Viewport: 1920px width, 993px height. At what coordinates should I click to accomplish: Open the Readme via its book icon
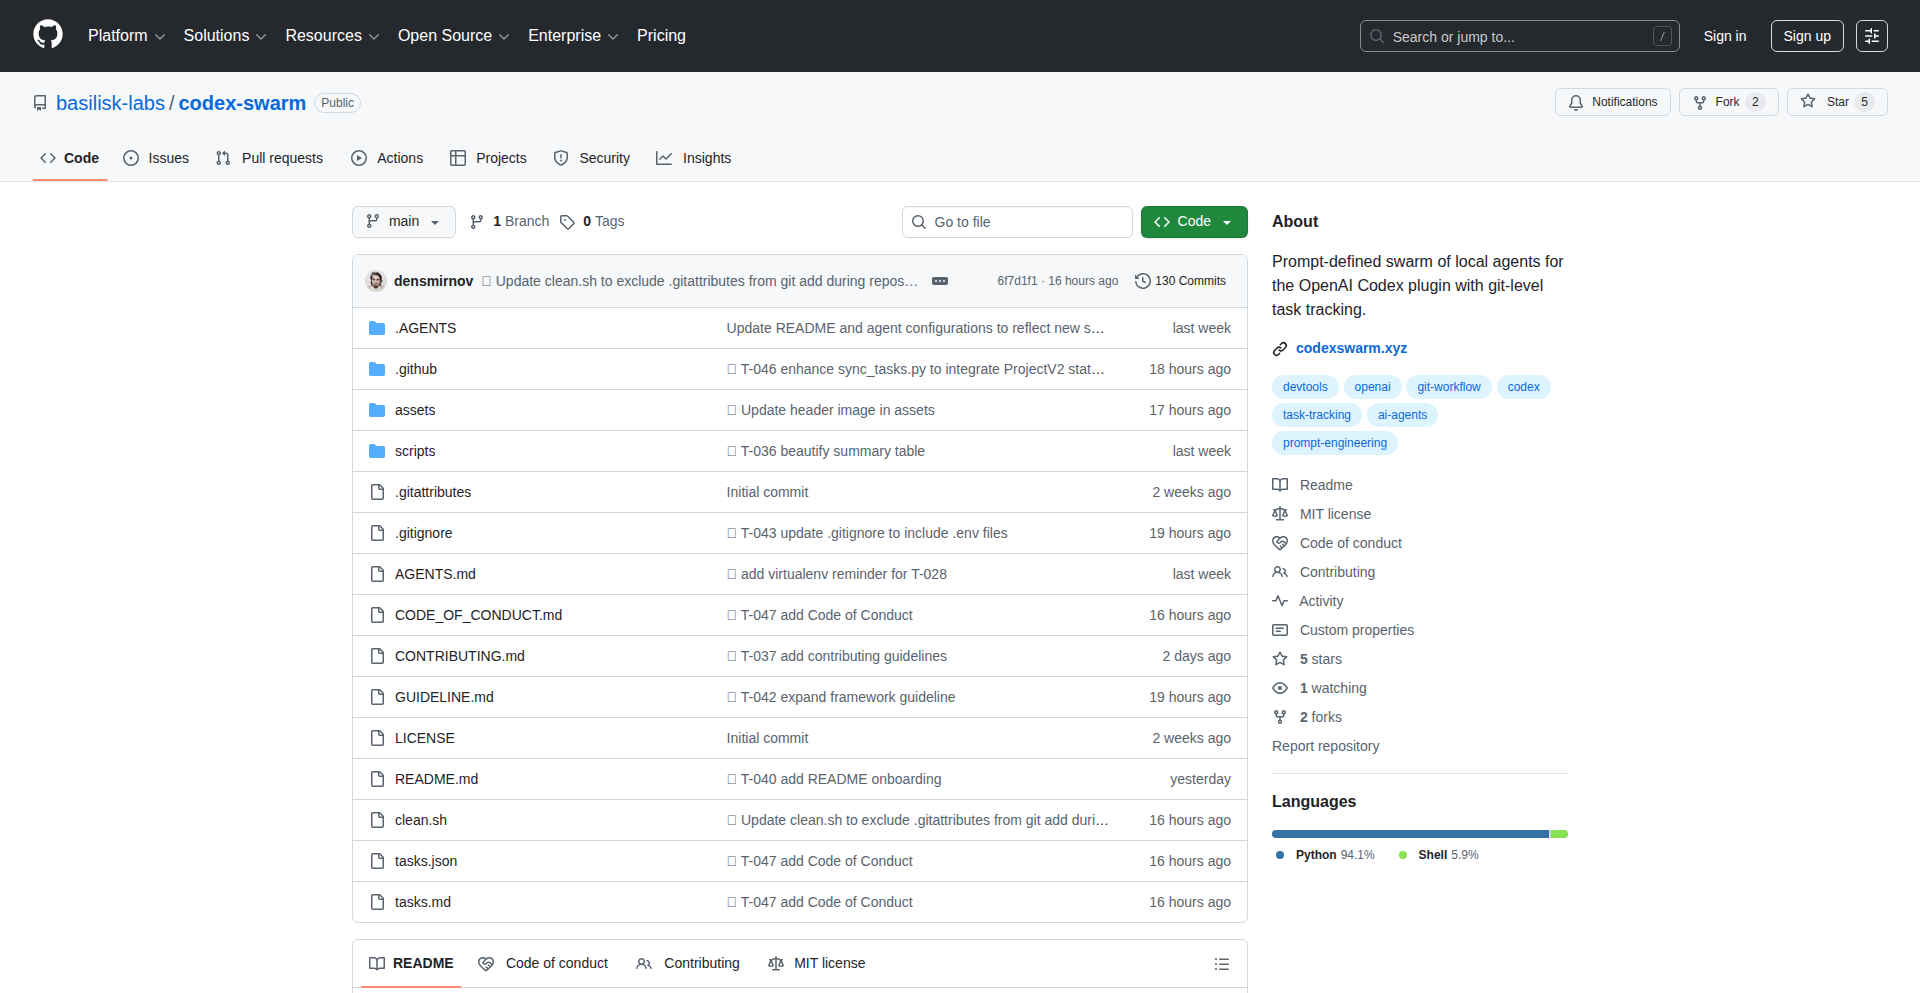(1281, 485)
